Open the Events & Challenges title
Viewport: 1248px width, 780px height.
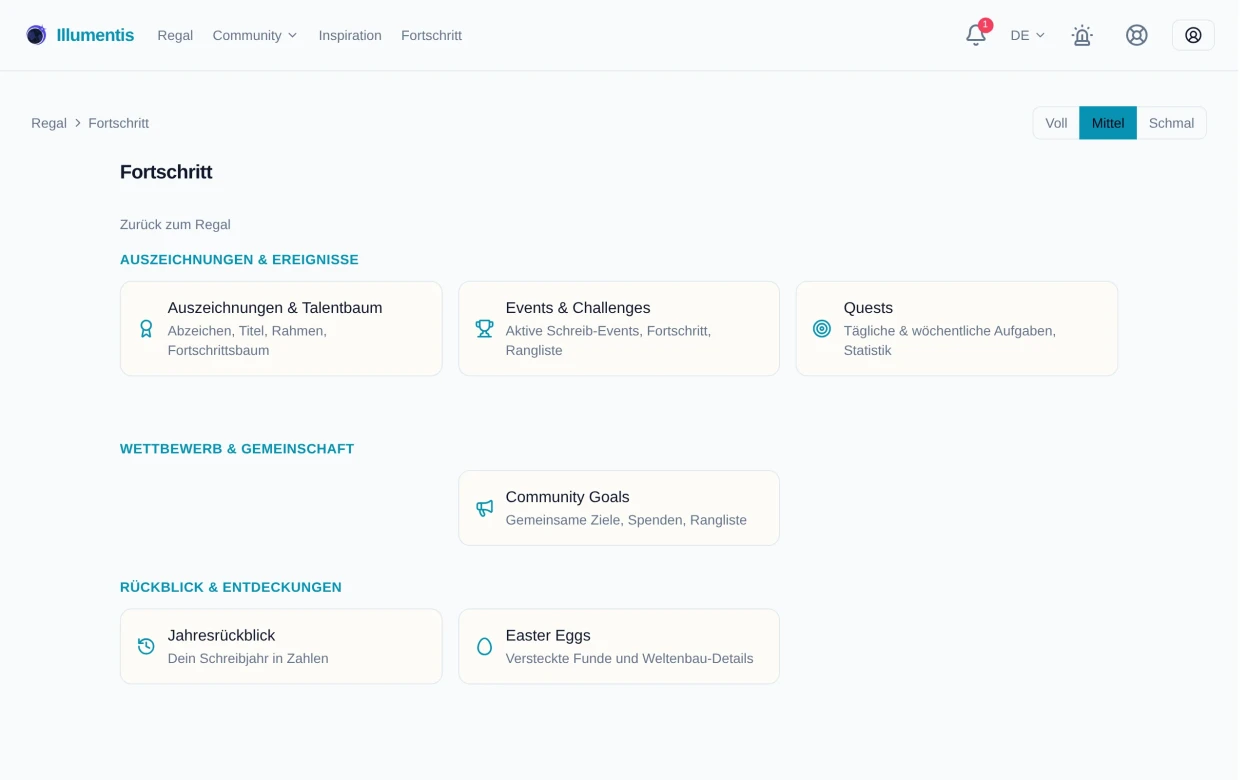[x=578, y=308]
